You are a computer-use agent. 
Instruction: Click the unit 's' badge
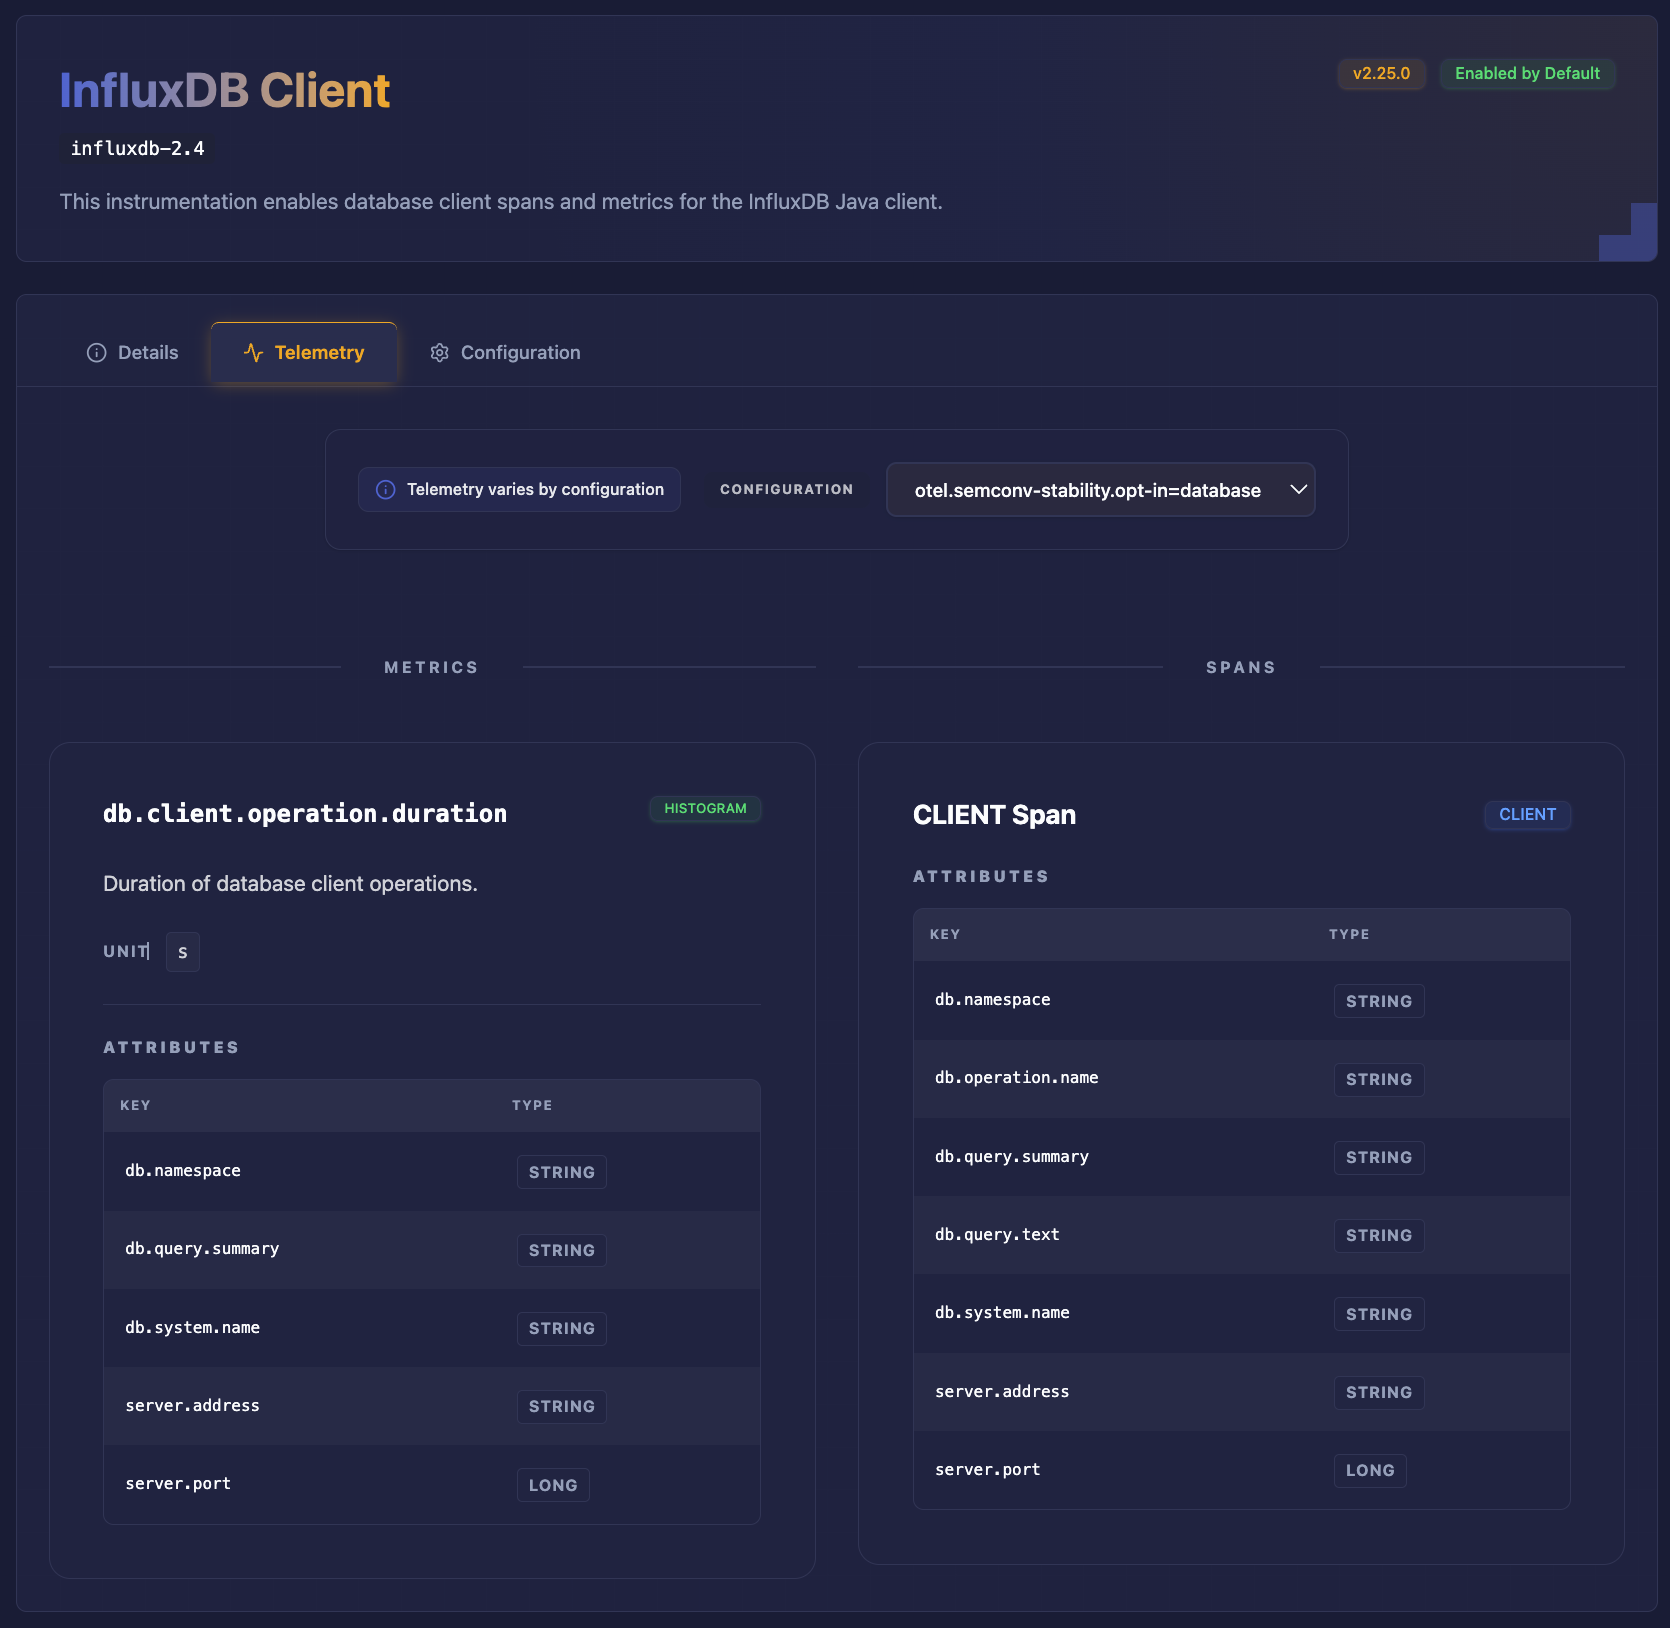(183, 952)
